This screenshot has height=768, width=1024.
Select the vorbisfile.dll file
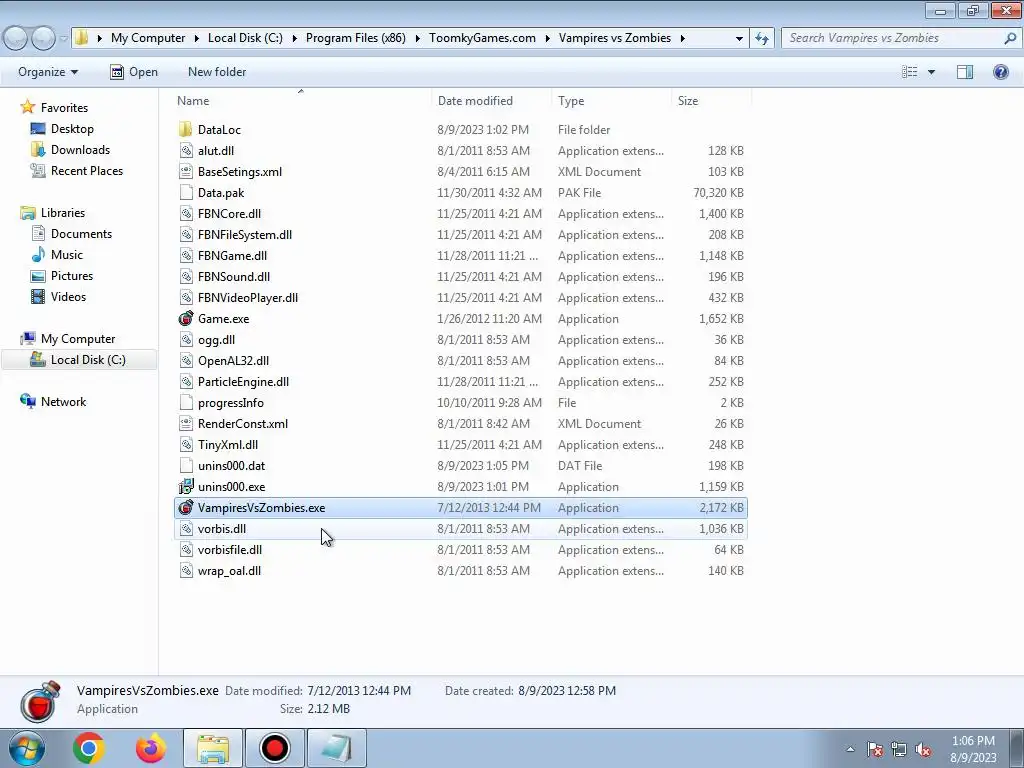click(230, 549)
